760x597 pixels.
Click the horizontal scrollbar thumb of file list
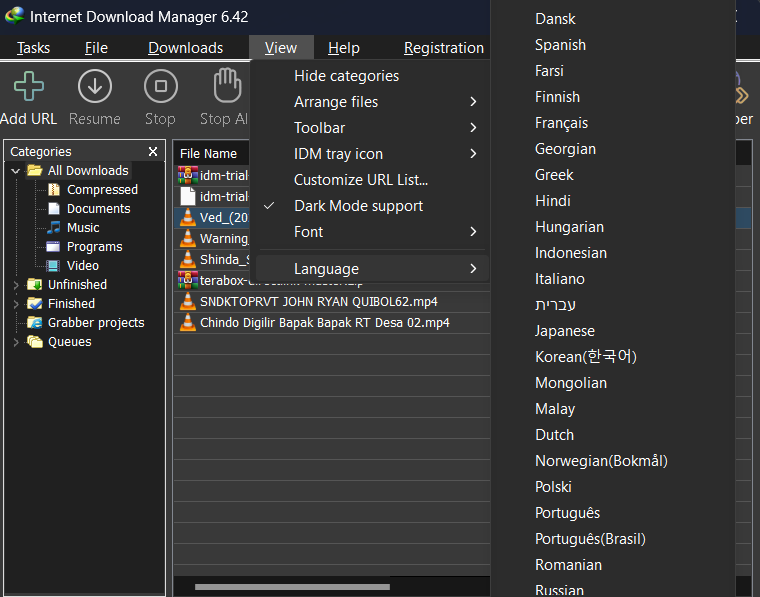tap(292, 587)
